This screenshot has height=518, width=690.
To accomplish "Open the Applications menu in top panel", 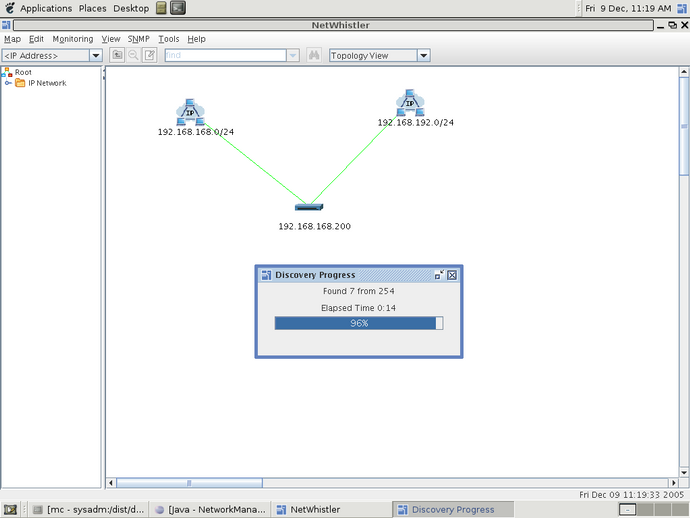I will coord(46,8).
